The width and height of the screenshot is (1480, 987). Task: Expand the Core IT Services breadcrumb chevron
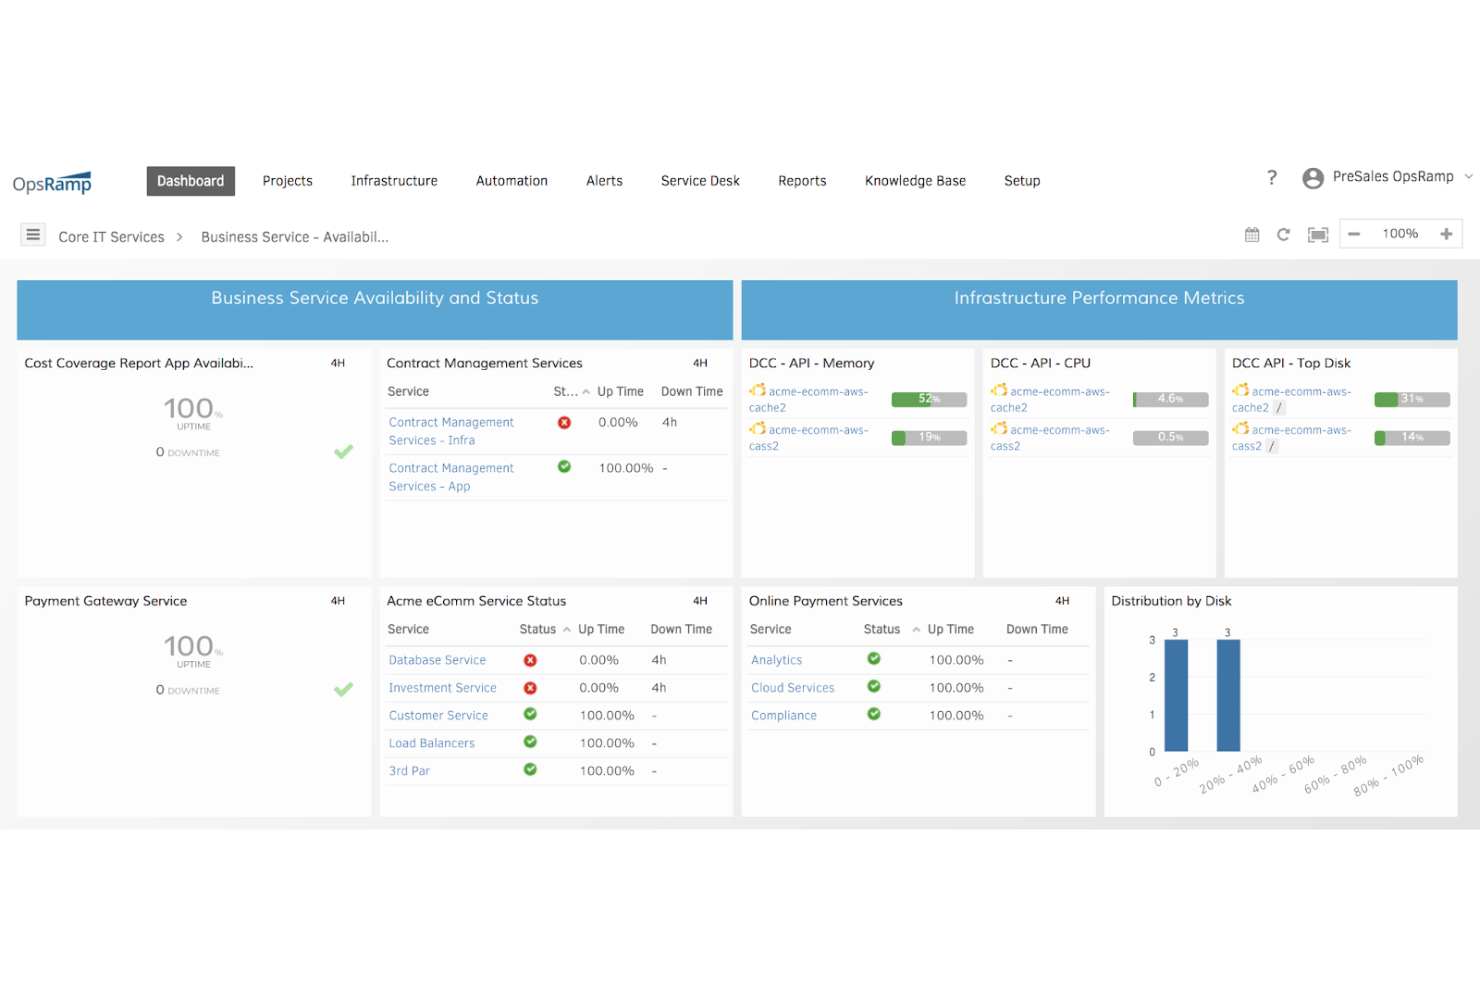point(178,236)
